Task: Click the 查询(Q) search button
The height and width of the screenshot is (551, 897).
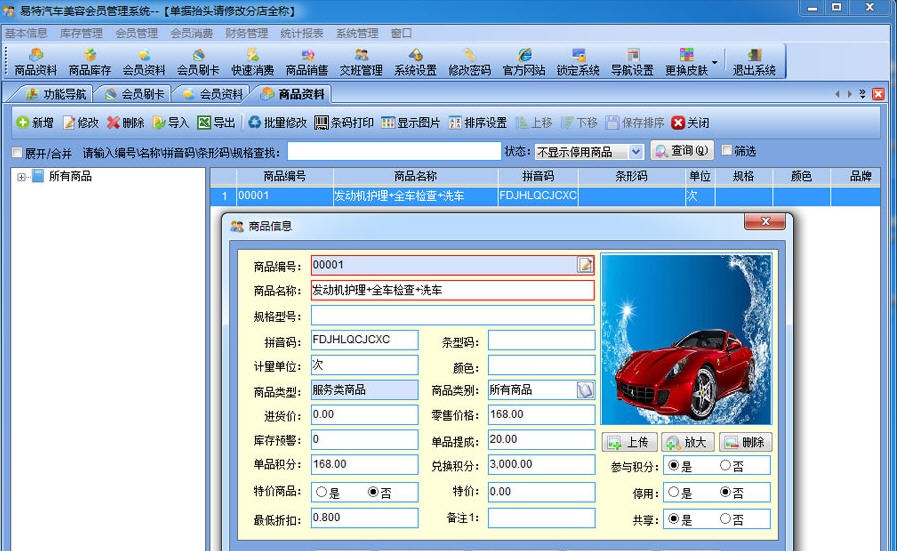Action: [x=682, y=150]
